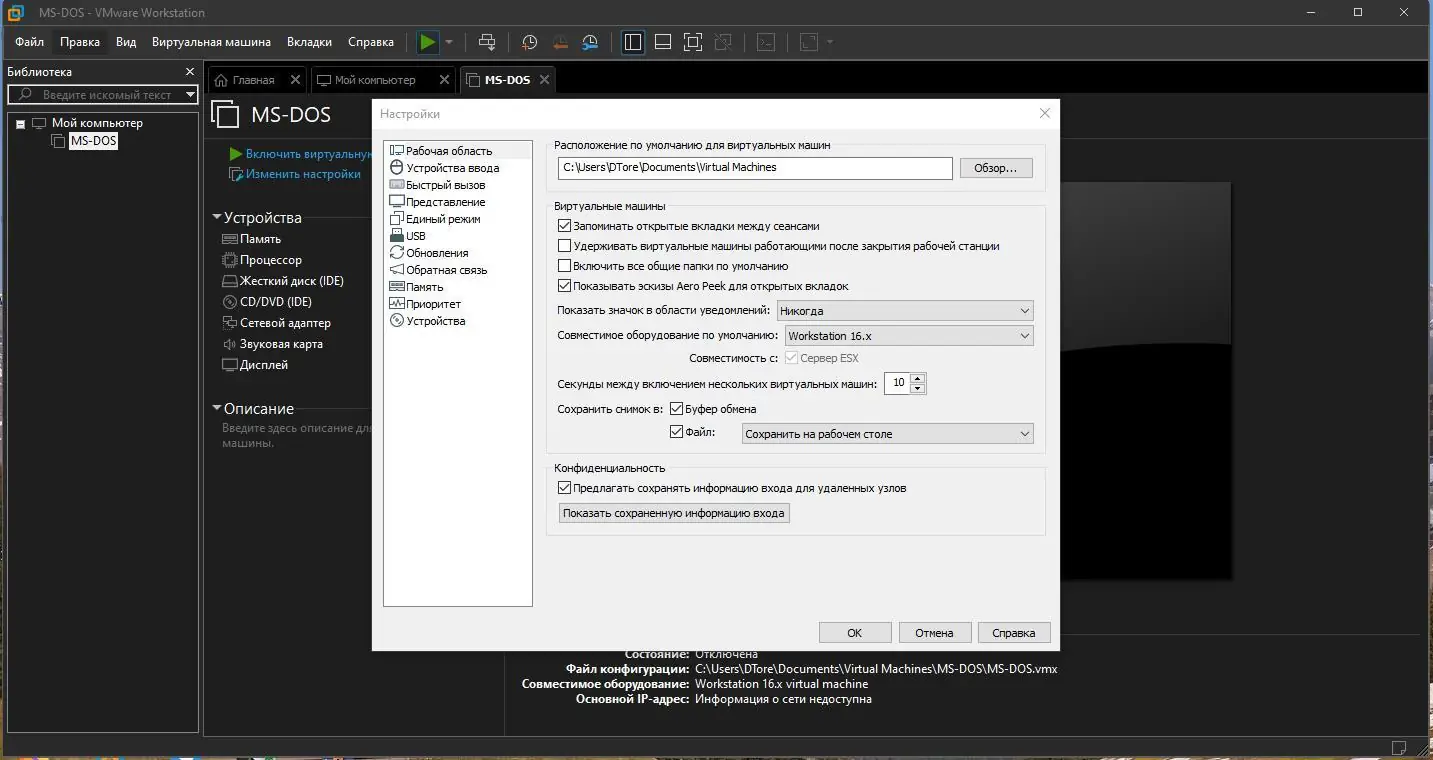Enter full screen mode
Image resolution: width=1433 pixels, height=760 pixels.
point(693,41)
